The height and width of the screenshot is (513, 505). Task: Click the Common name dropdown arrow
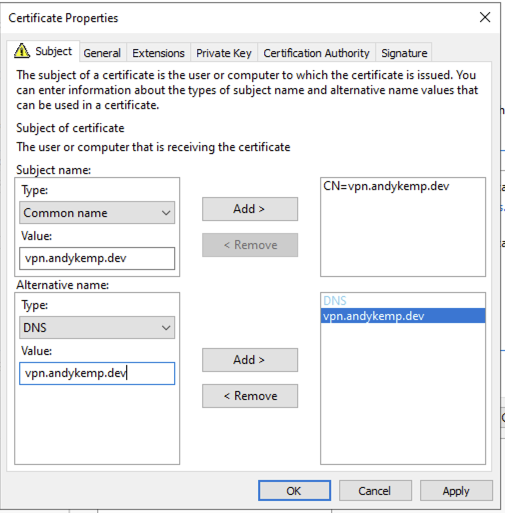[x=166, y=213]
